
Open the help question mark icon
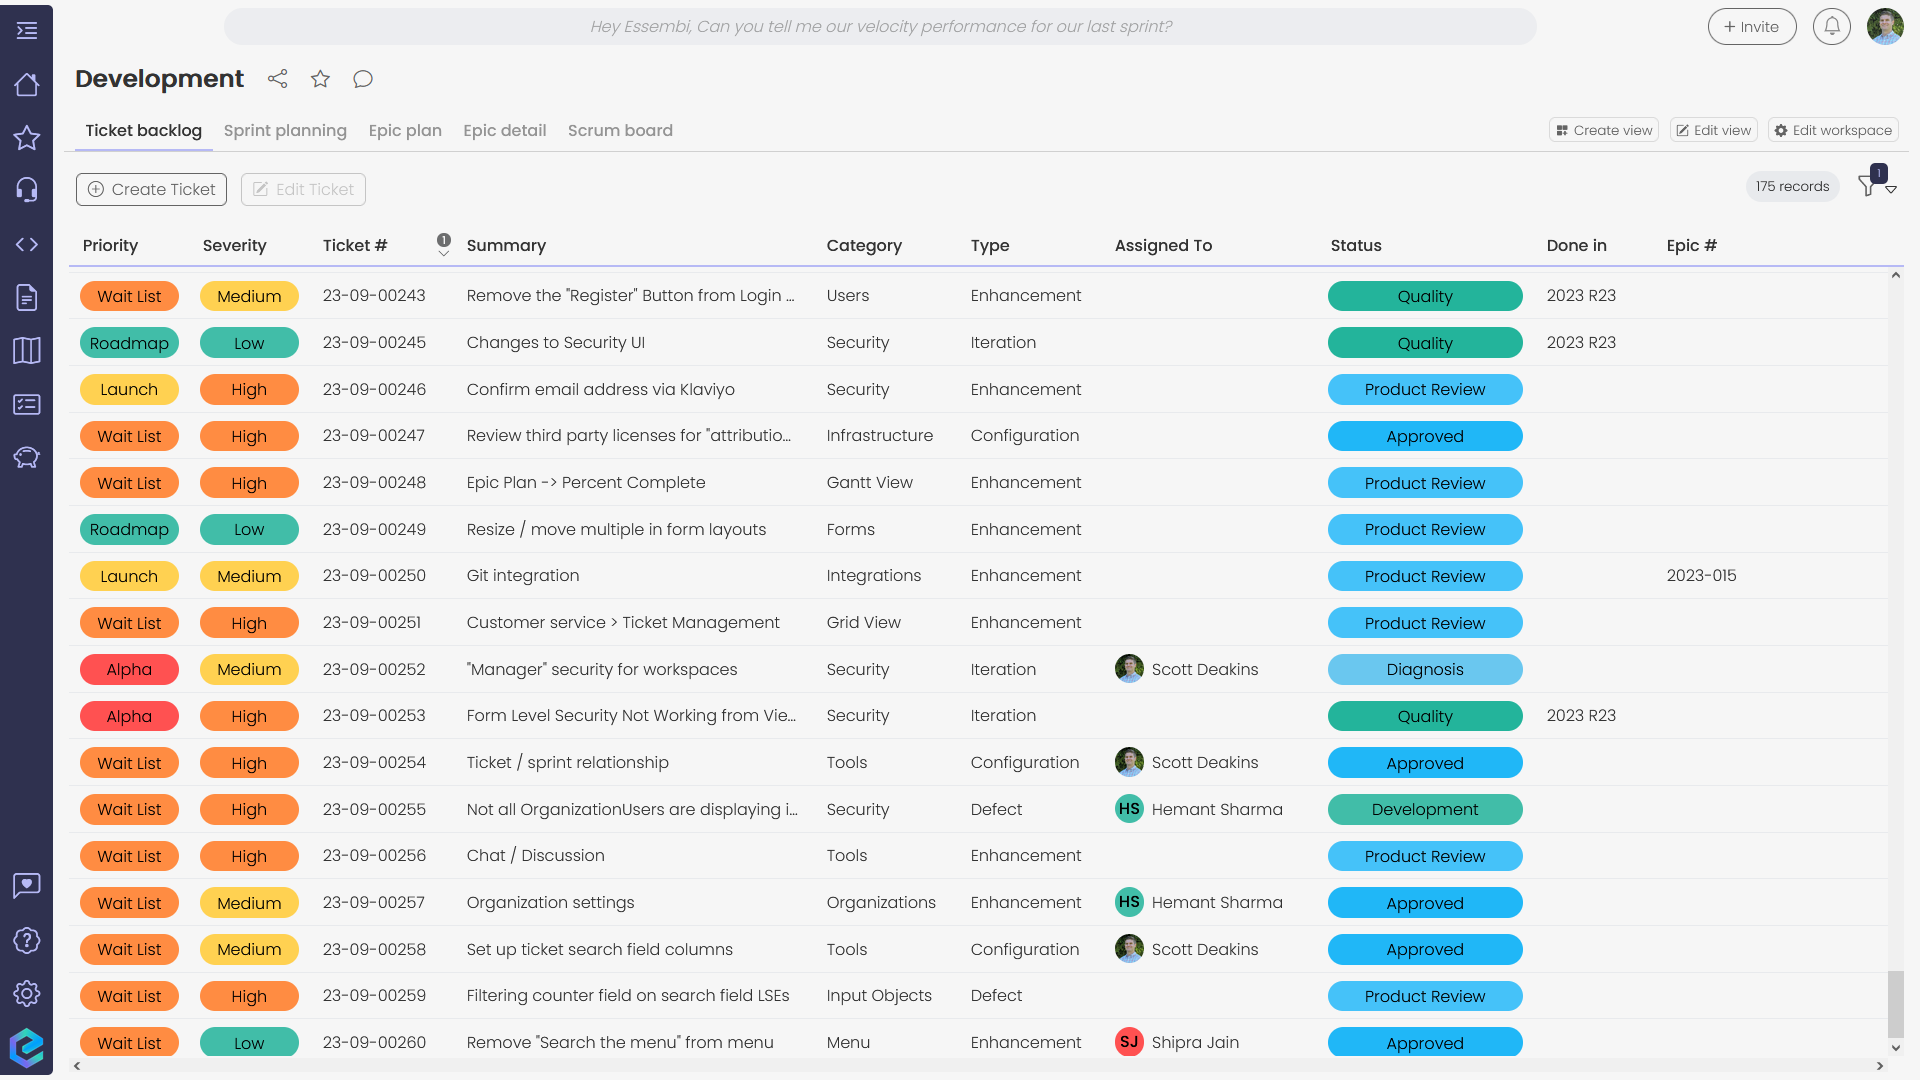[x=27, y=940]
